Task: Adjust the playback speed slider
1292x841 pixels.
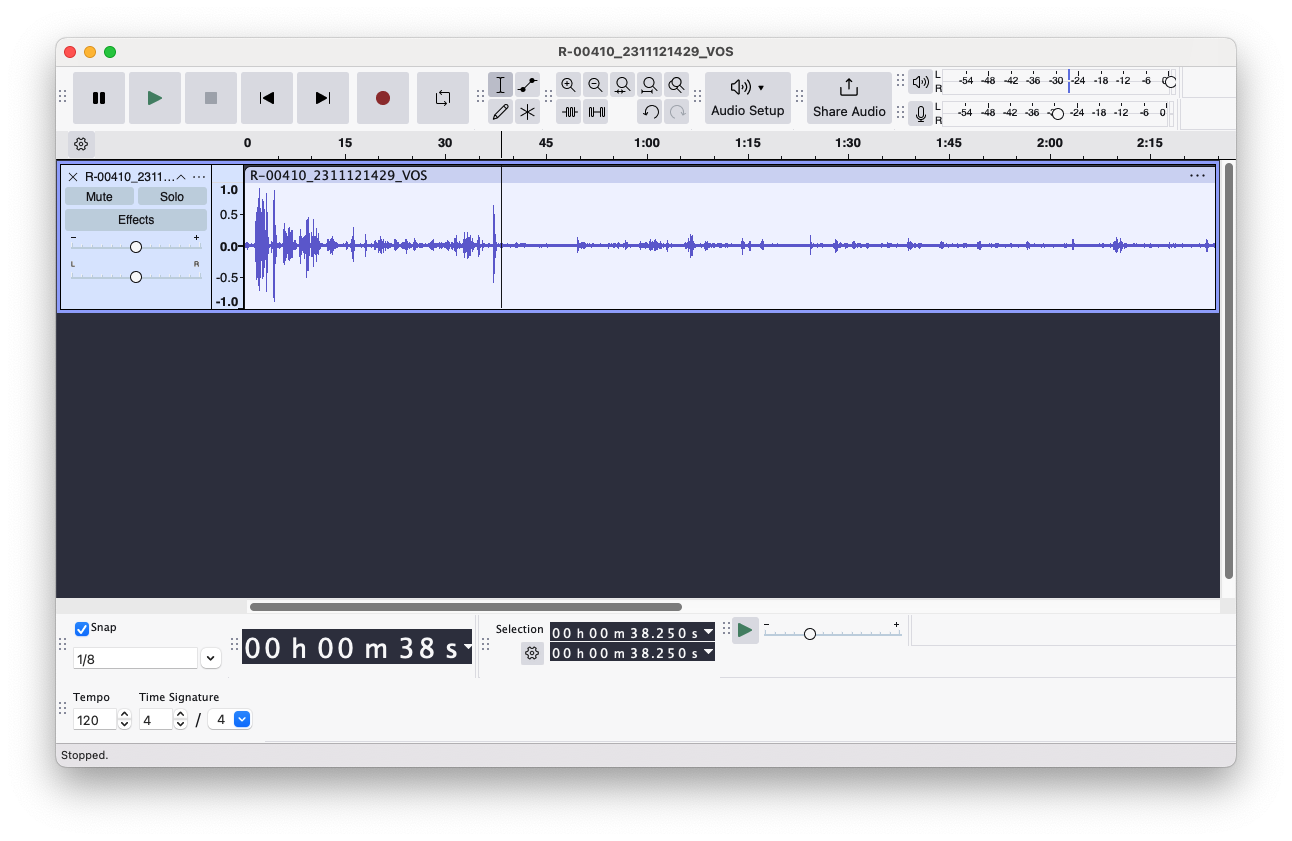Action: click(x=810, y=634)
